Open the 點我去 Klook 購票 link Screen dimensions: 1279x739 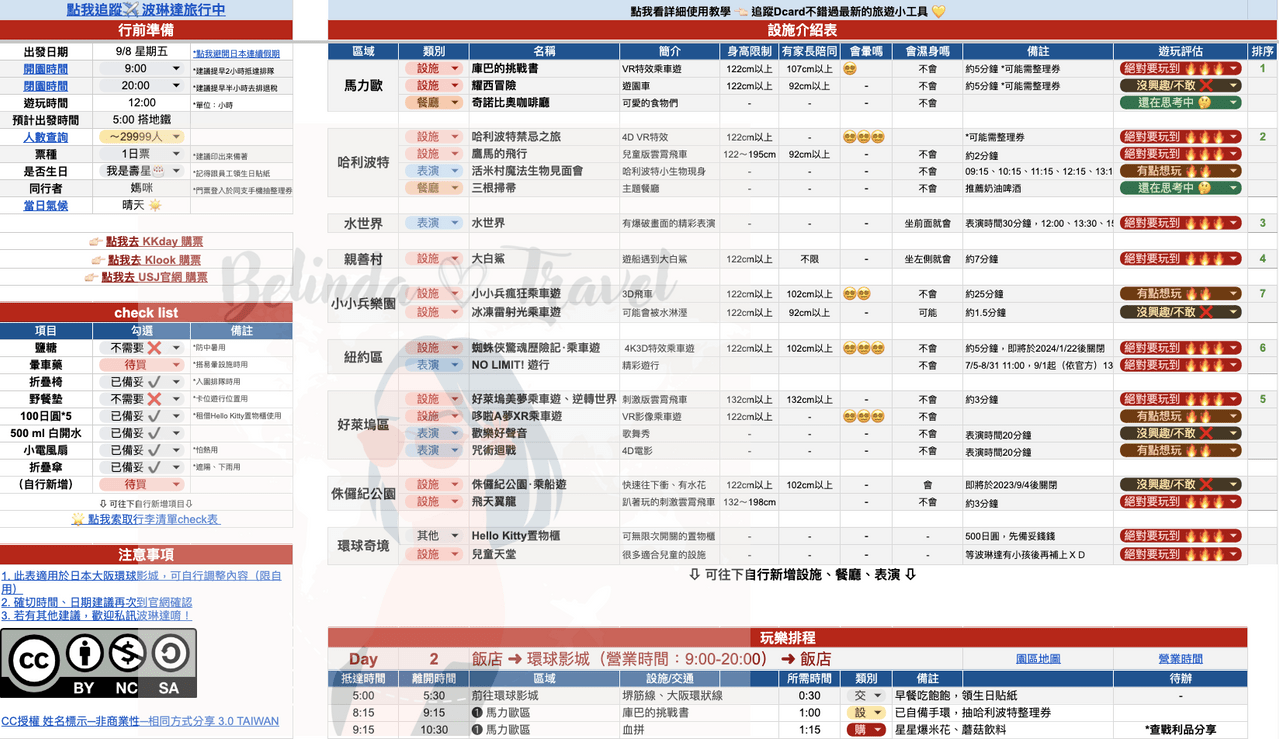click(x=154, y=260)
